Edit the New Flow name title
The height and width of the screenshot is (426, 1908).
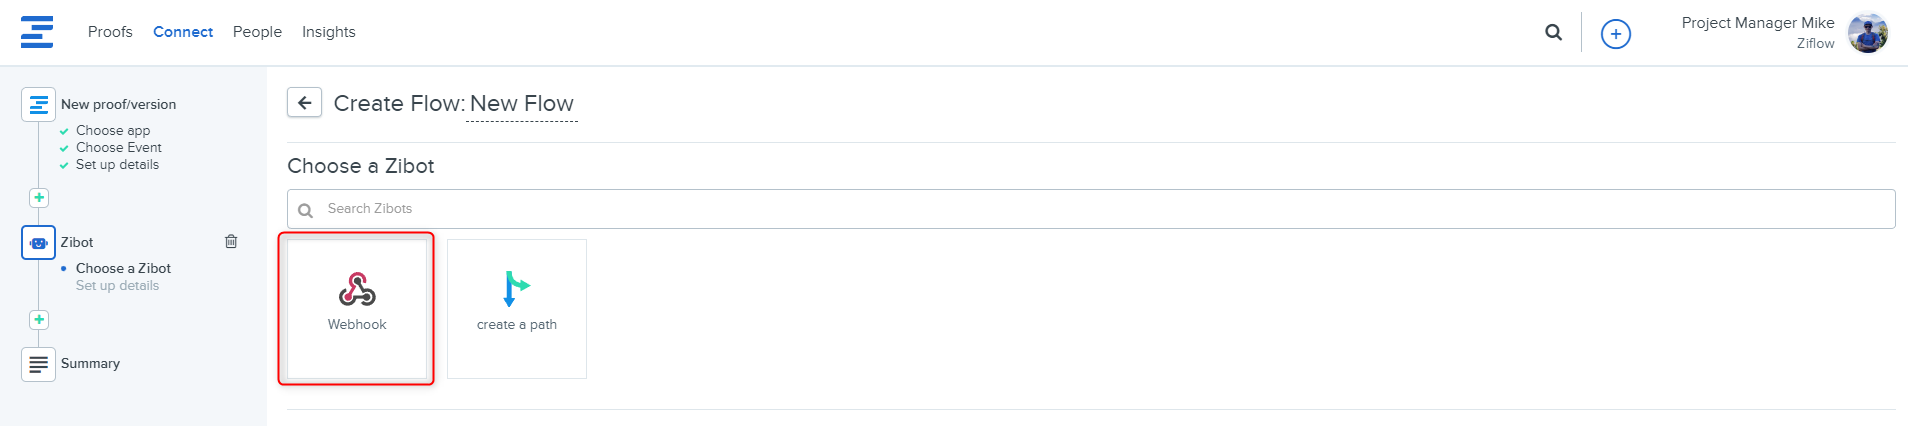[x=522, y=104]
